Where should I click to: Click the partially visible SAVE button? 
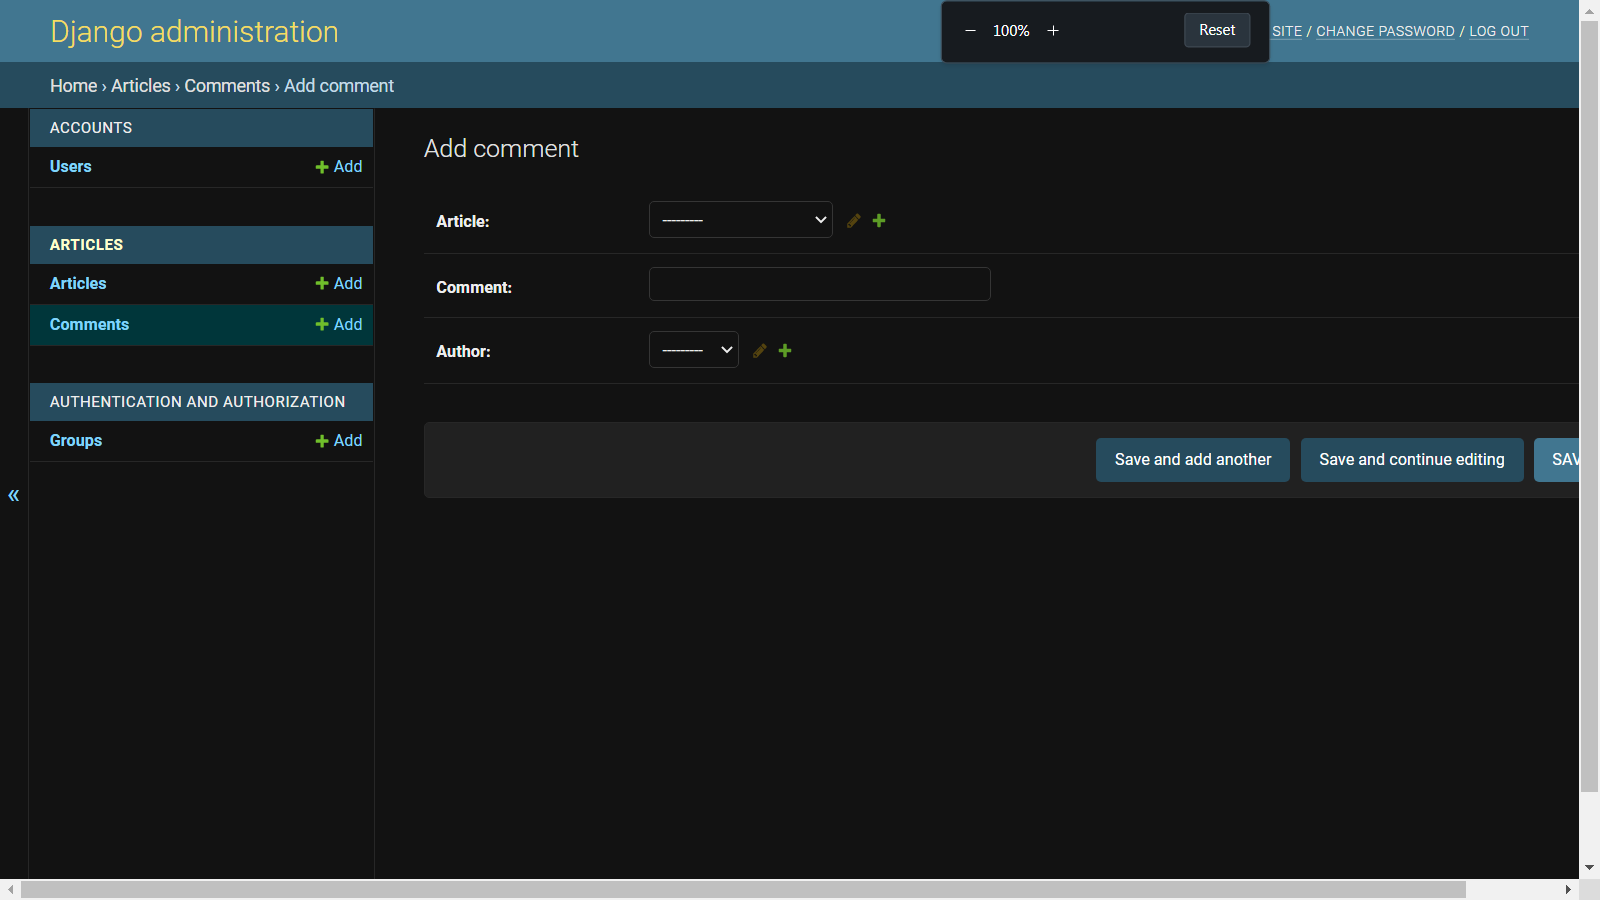1557,460
